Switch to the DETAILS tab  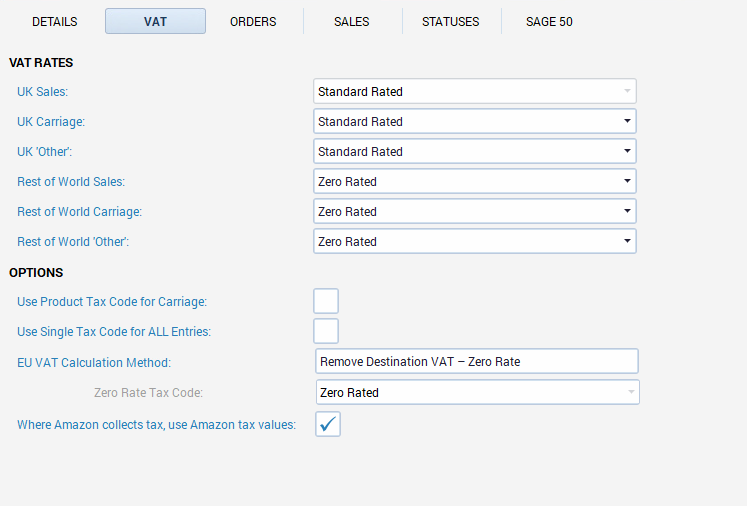[x=55, y=21]
